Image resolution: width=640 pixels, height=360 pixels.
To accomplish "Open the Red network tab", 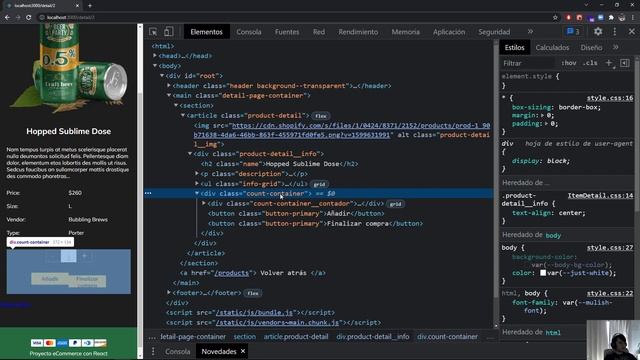I will pyautogui.click(x=319, y=31).
